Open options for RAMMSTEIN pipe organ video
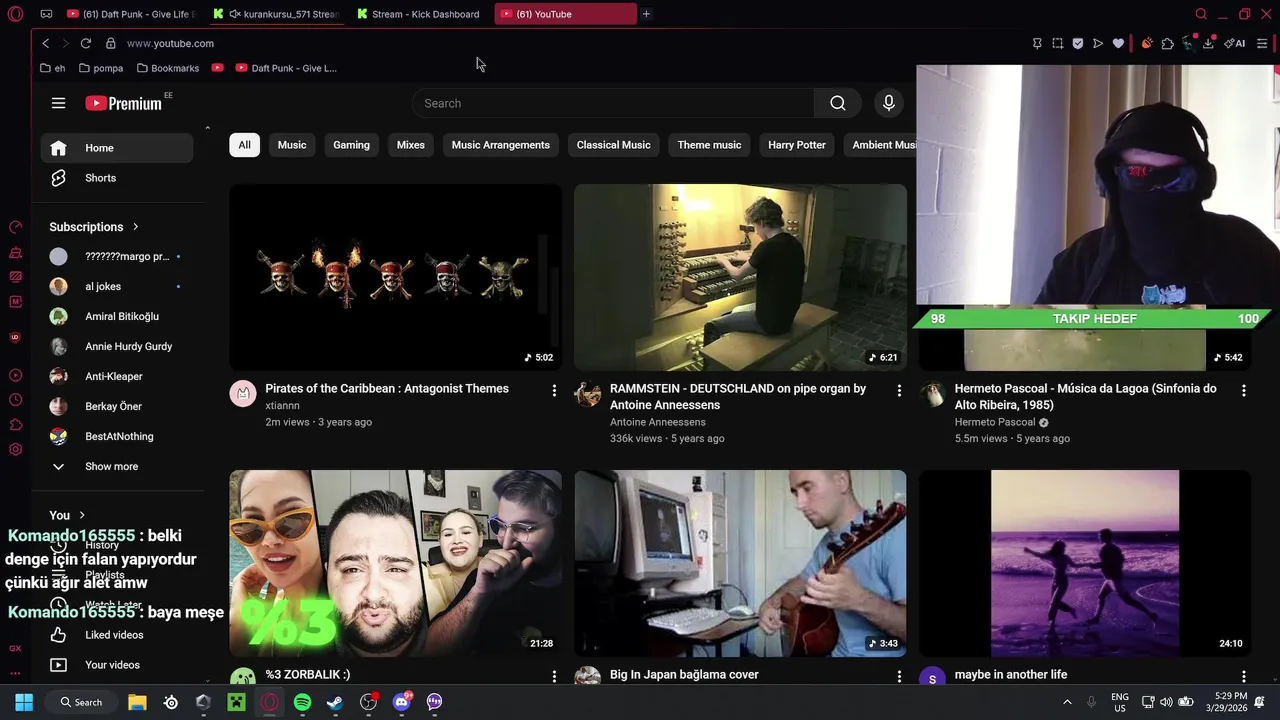This screenshot has width=1280, height=720. tap(899, 391)
